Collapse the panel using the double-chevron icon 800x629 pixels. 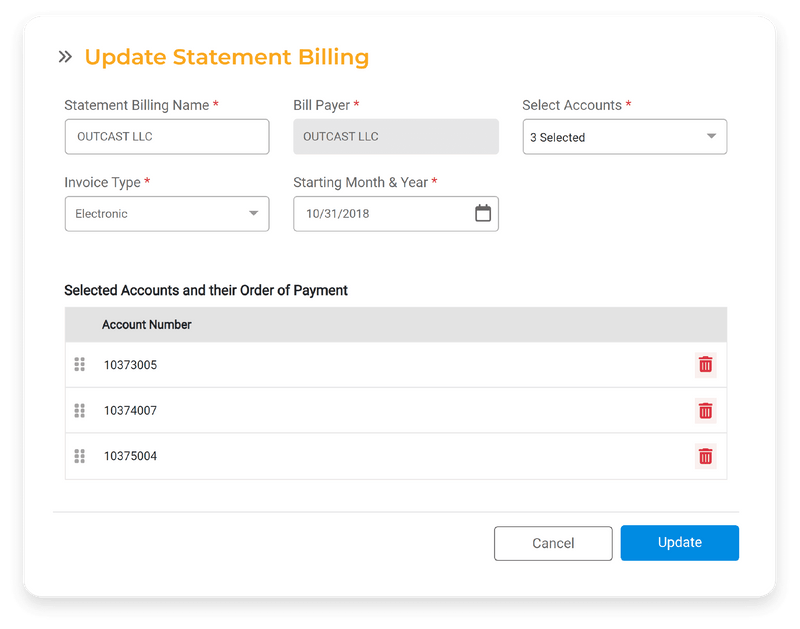coord(63,57)
